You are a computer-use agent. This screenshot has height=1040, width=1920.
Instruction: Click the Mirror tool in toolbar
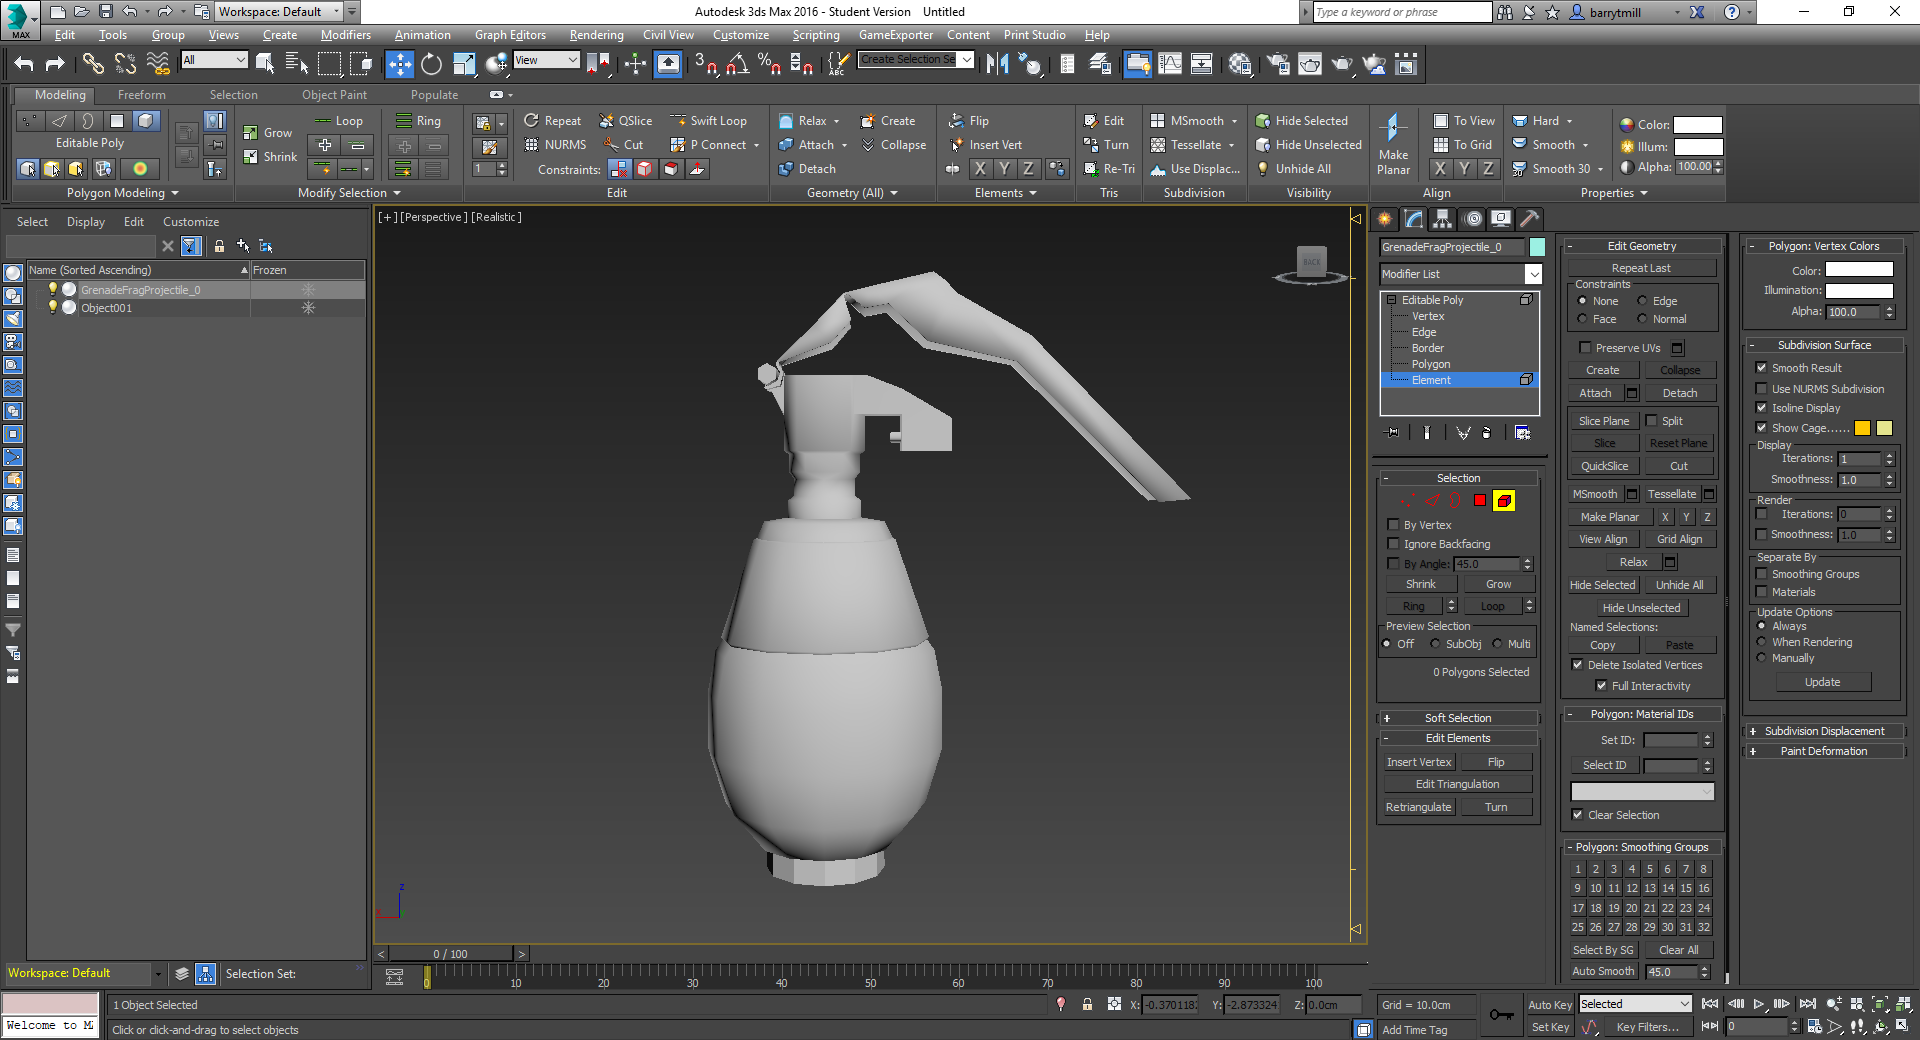coord(997,64)
